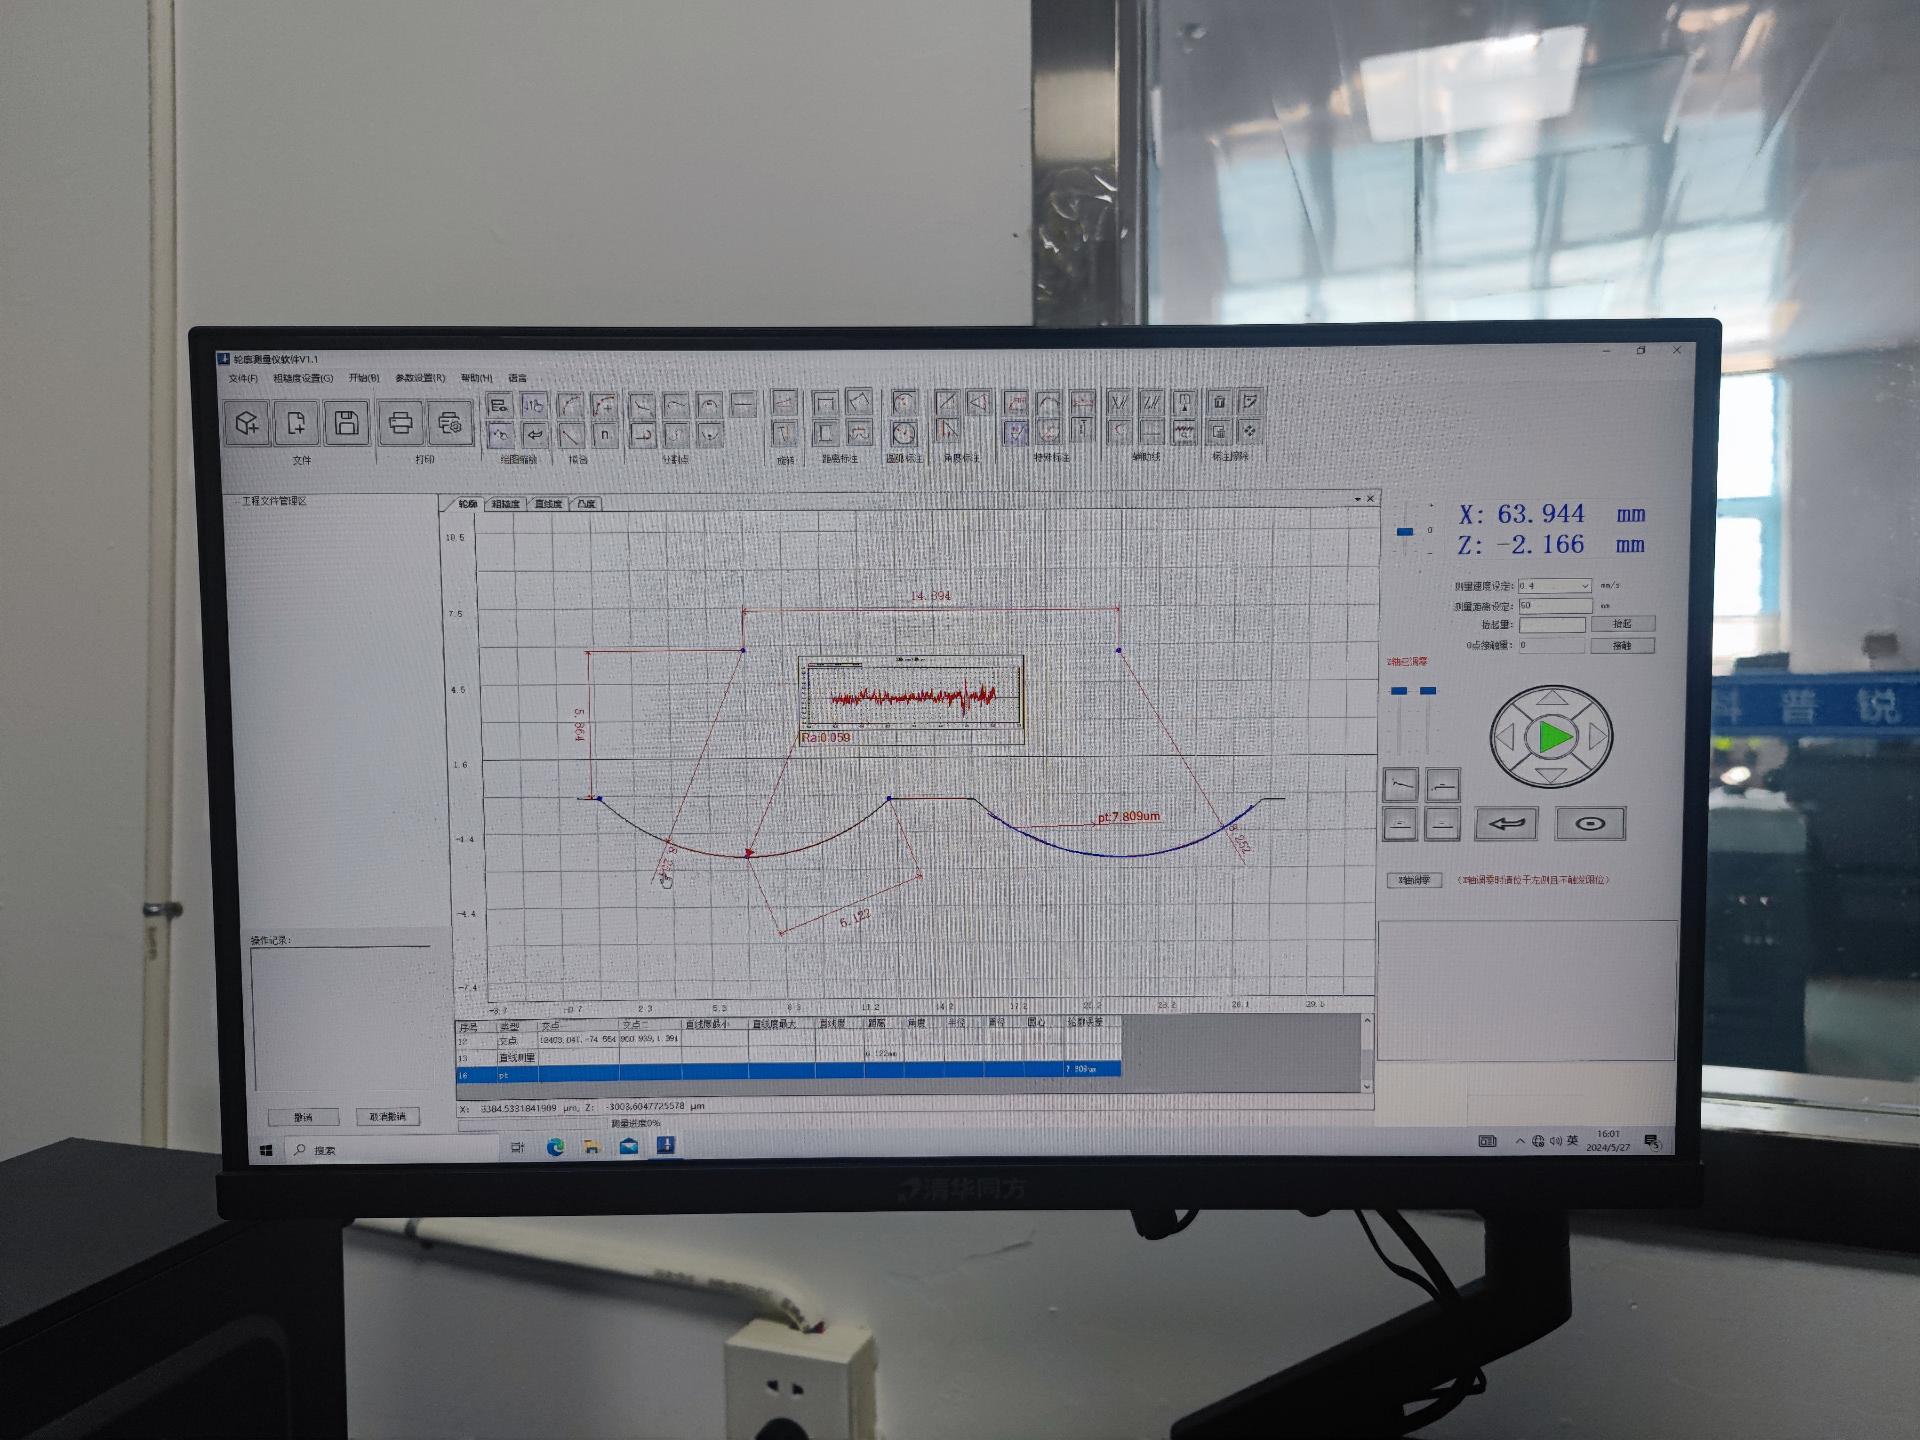Click the up arrow on direction pad
Screen dimensions: 1920x1440
click(1552, 697)
